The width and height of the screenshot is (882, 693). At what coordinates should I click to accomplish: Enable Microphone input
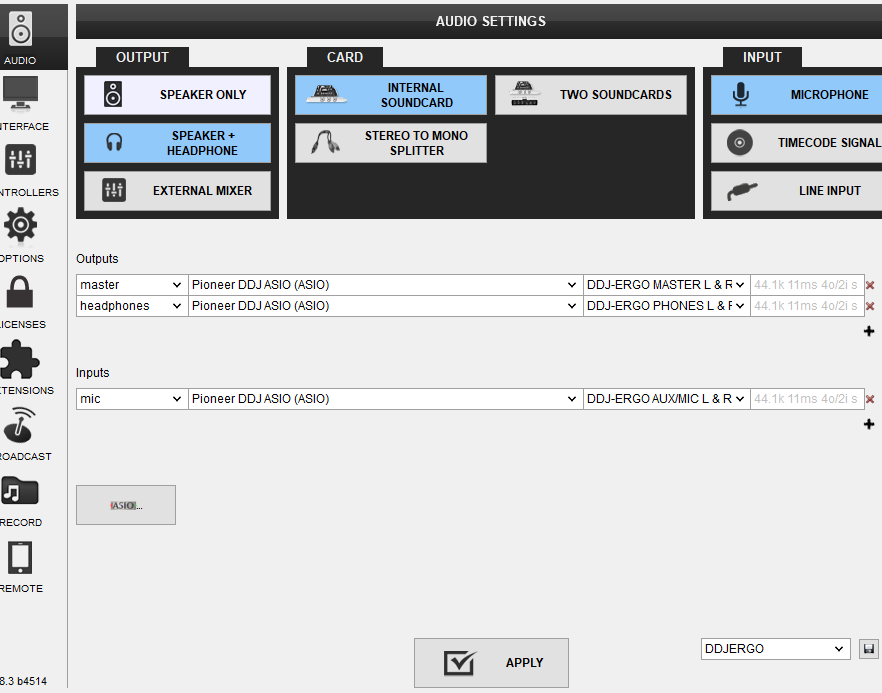[796, 94]
